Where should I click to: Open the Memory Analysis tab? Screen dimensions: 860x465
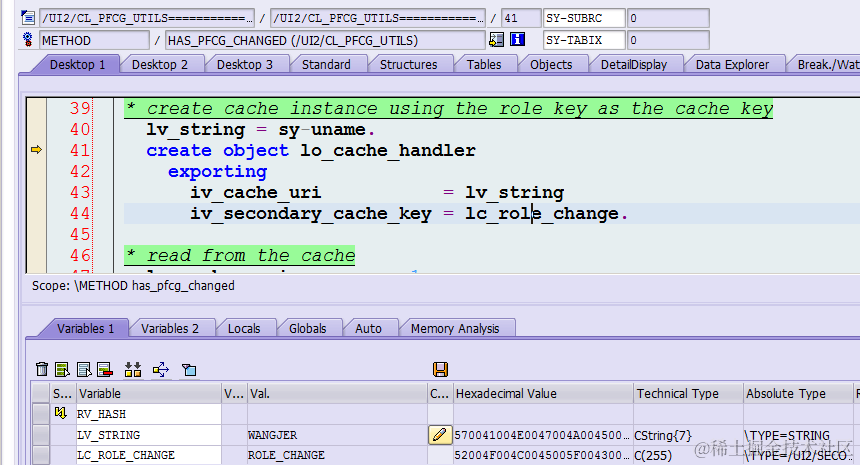pyautogui.click(x=455, y=328)
